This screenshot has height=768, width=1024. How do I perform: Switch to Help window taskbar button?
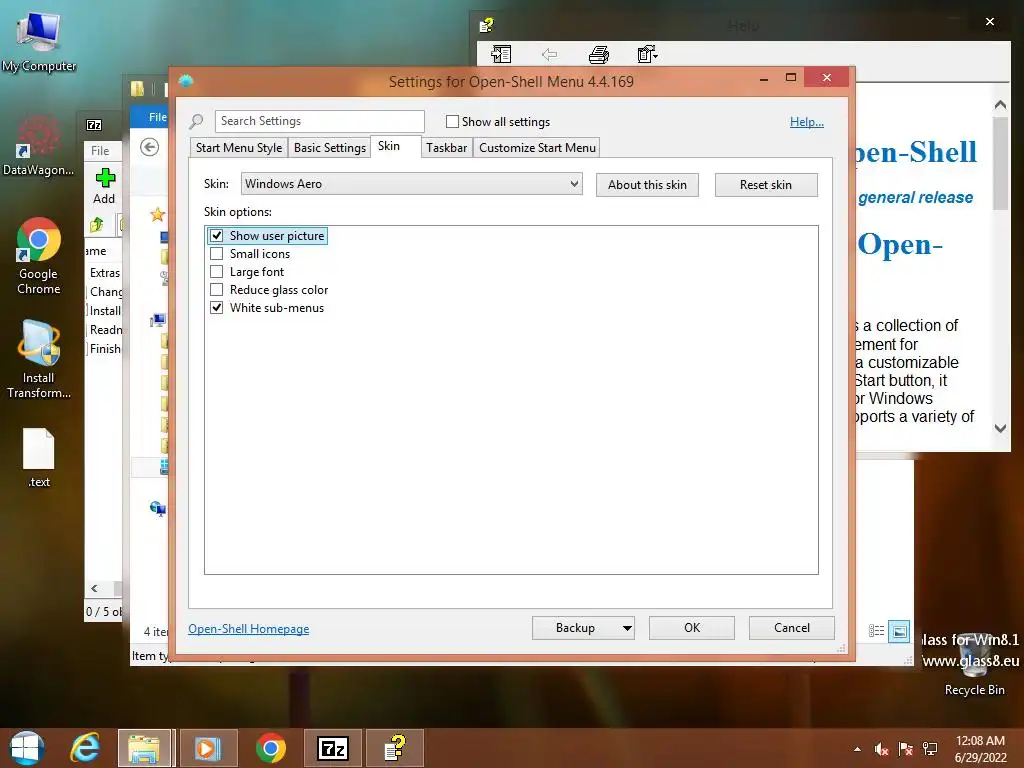coord(394,748)
